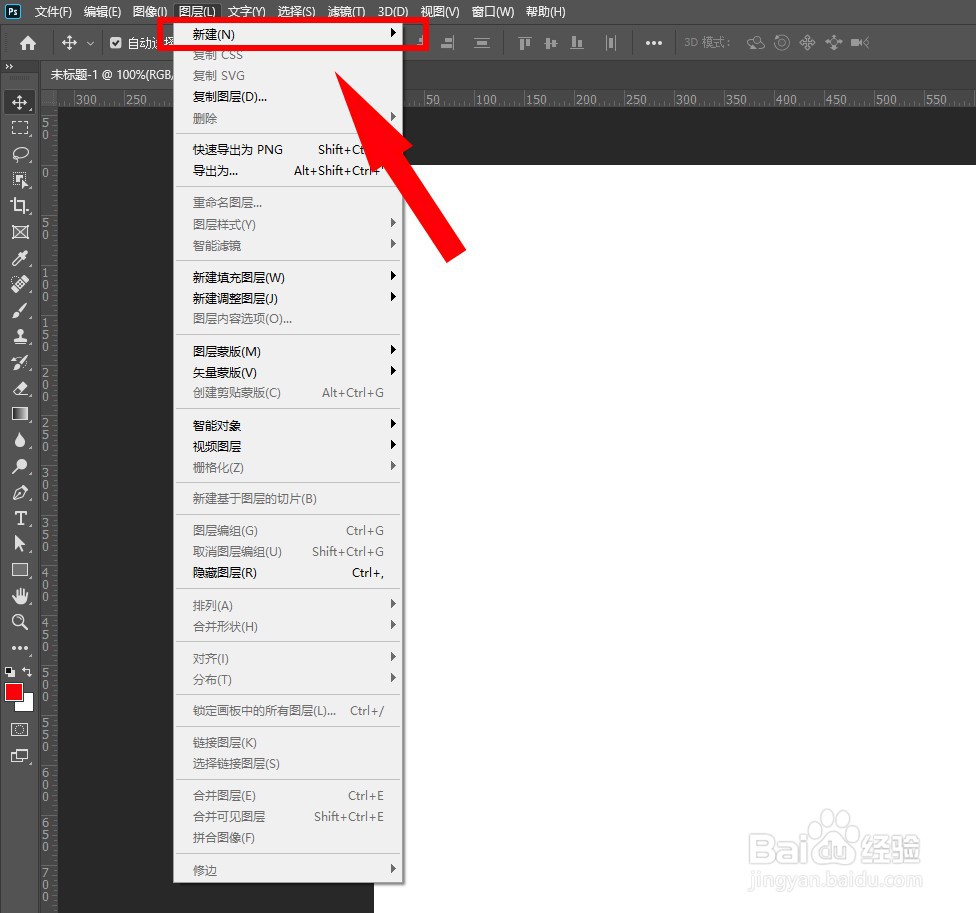The image size is (976, 913).
Task: Select the History Brush tool
Action: point(20,363)
